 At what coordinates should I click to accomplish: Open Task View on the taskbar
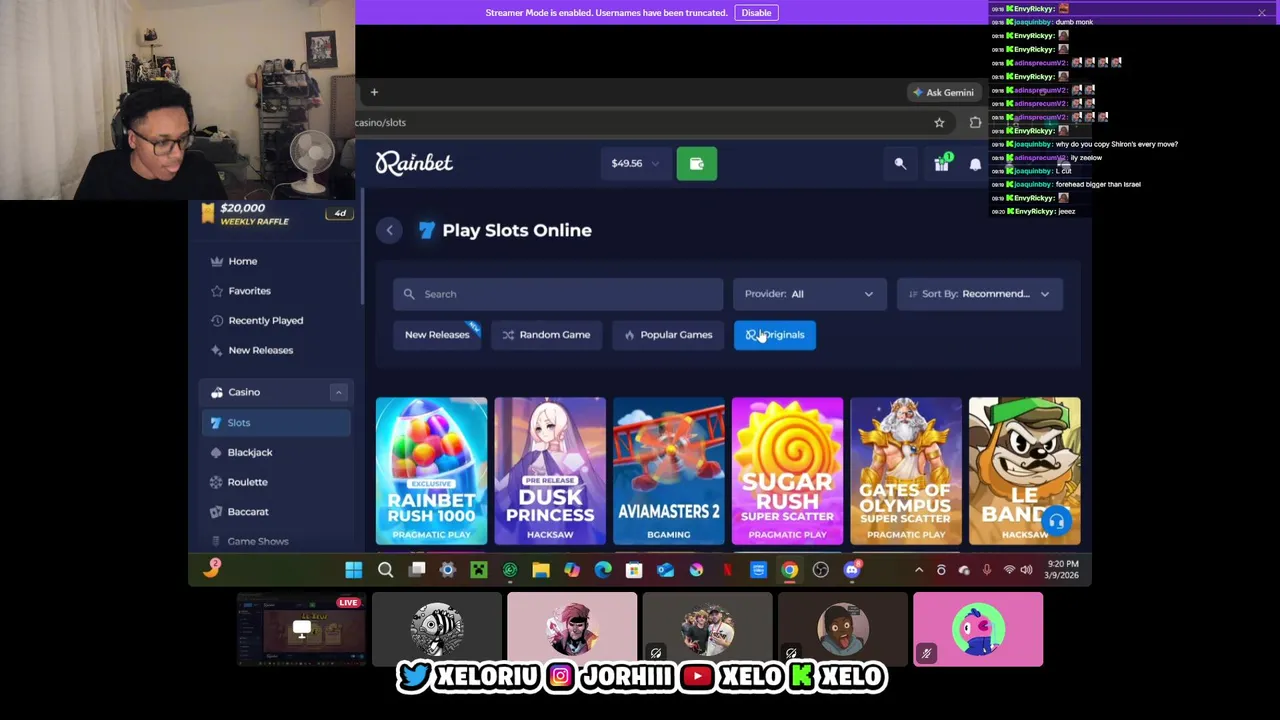click(417, 570)
